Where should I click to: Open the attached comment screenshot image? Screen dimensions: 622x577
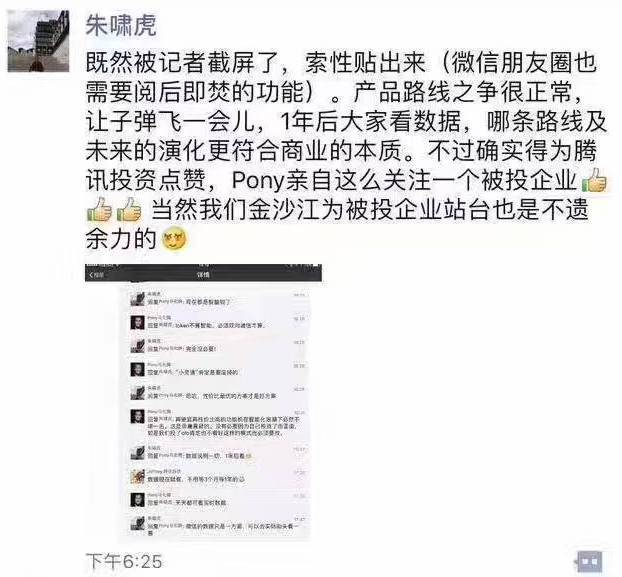click(203, 402)
